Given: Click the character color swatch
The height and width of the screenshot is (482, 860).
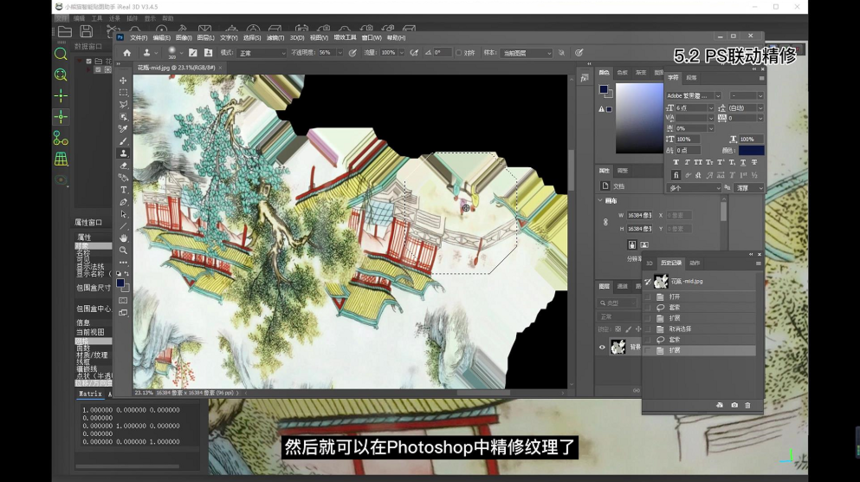Looking at the screenshot, I should pos(751,150).
